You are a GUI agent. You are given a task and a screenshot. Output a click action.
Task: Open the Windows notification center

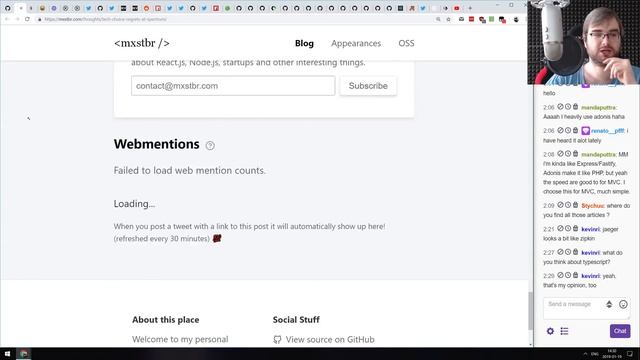[630, 353]
